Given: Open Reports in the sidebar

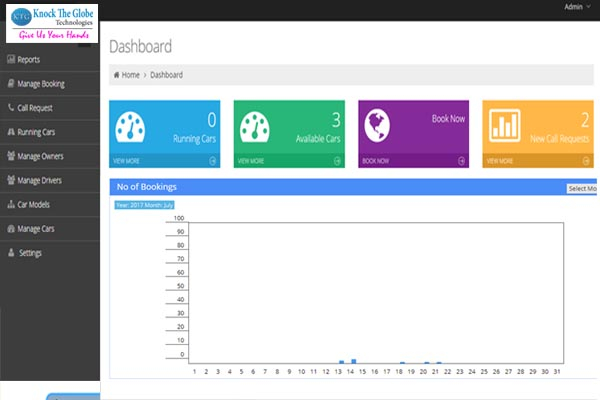Looking at the screenshot, I should tap(50, 59).
